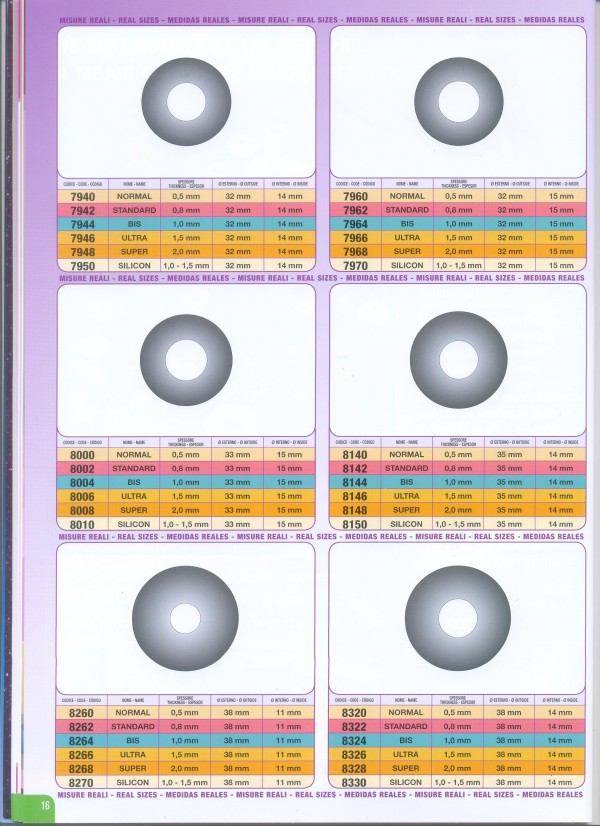Click 33 mm outside diameter in row 8000
The width and height of the screenshot is (600, 826).
point(237,455)
